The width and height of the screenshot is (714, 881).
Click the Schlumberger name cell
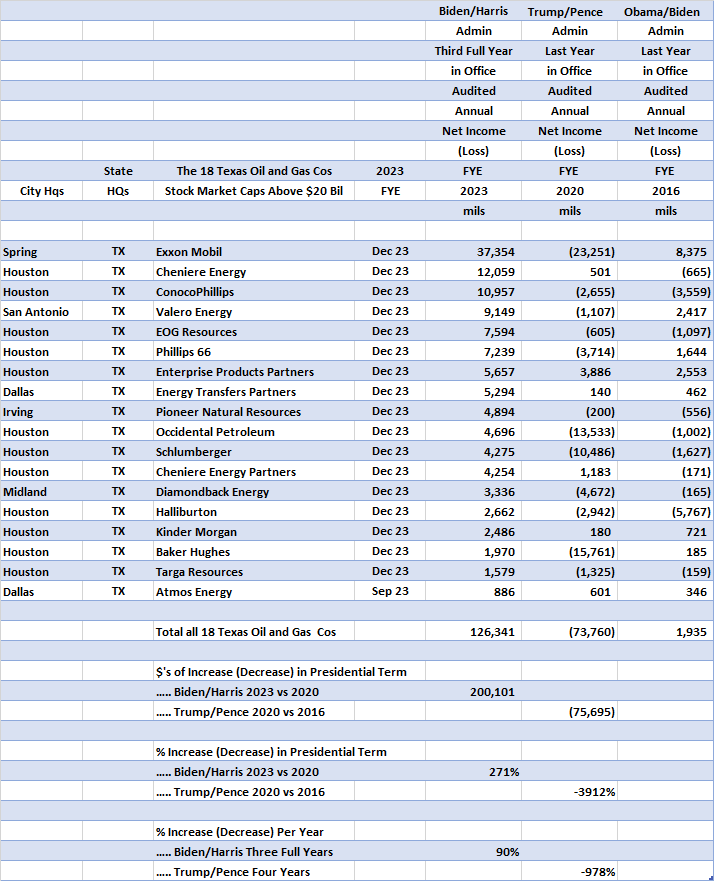coord(254,452)
